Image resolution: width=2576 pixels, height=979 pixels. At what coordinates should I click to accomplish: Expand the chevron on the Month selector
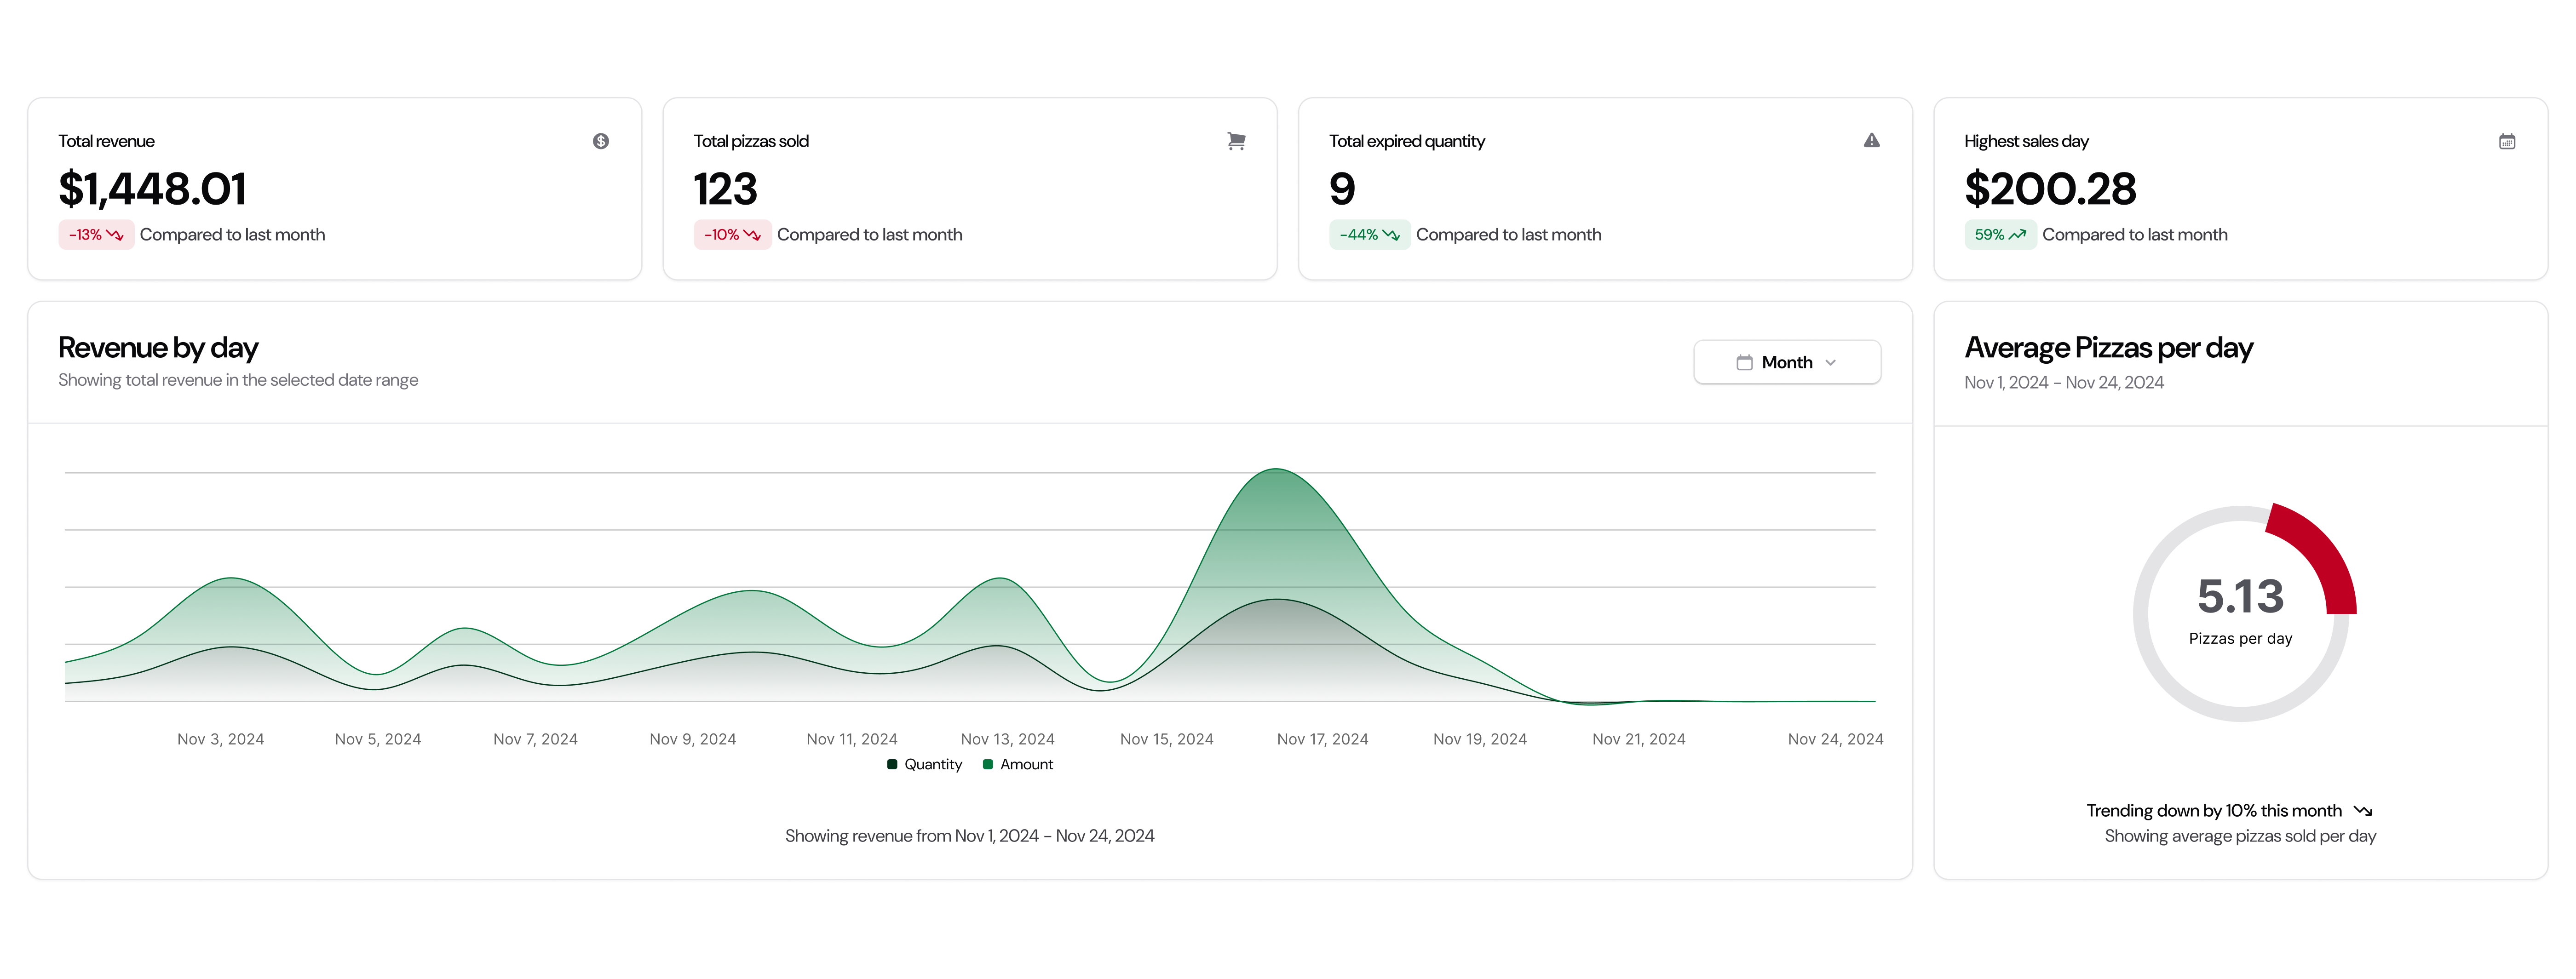(1831, 363)
